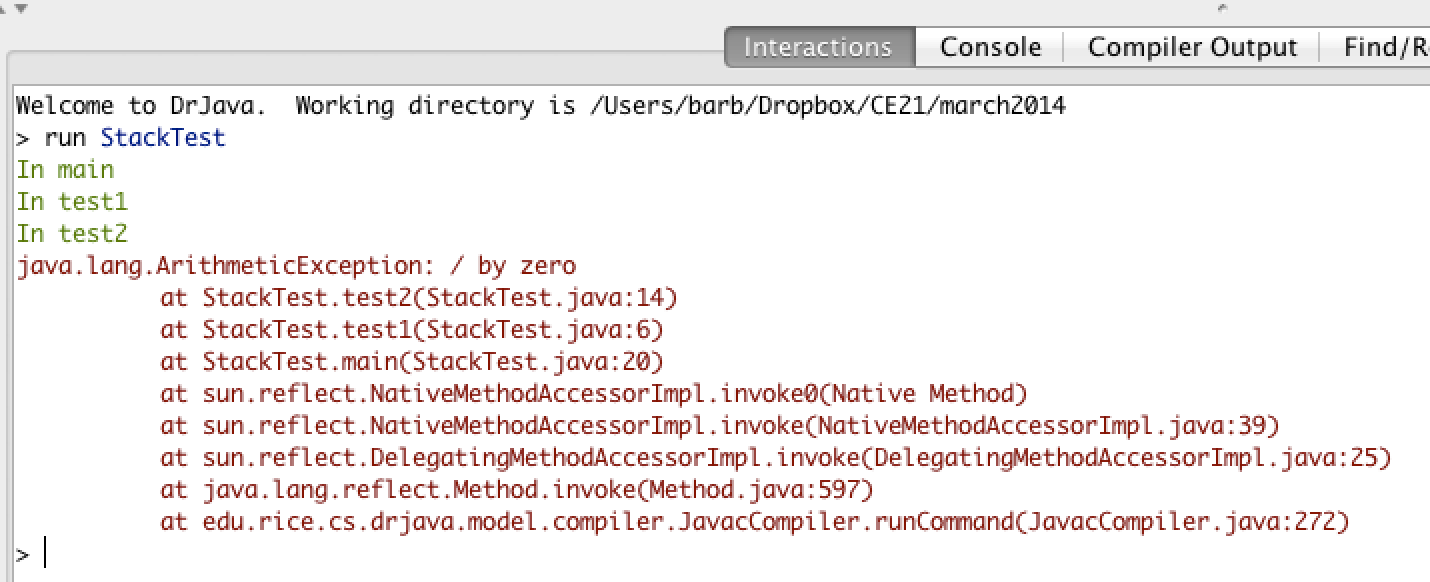1430x582 pixels.
Task: Click the Welcome to DrJava message line
Action: (540, 106)
